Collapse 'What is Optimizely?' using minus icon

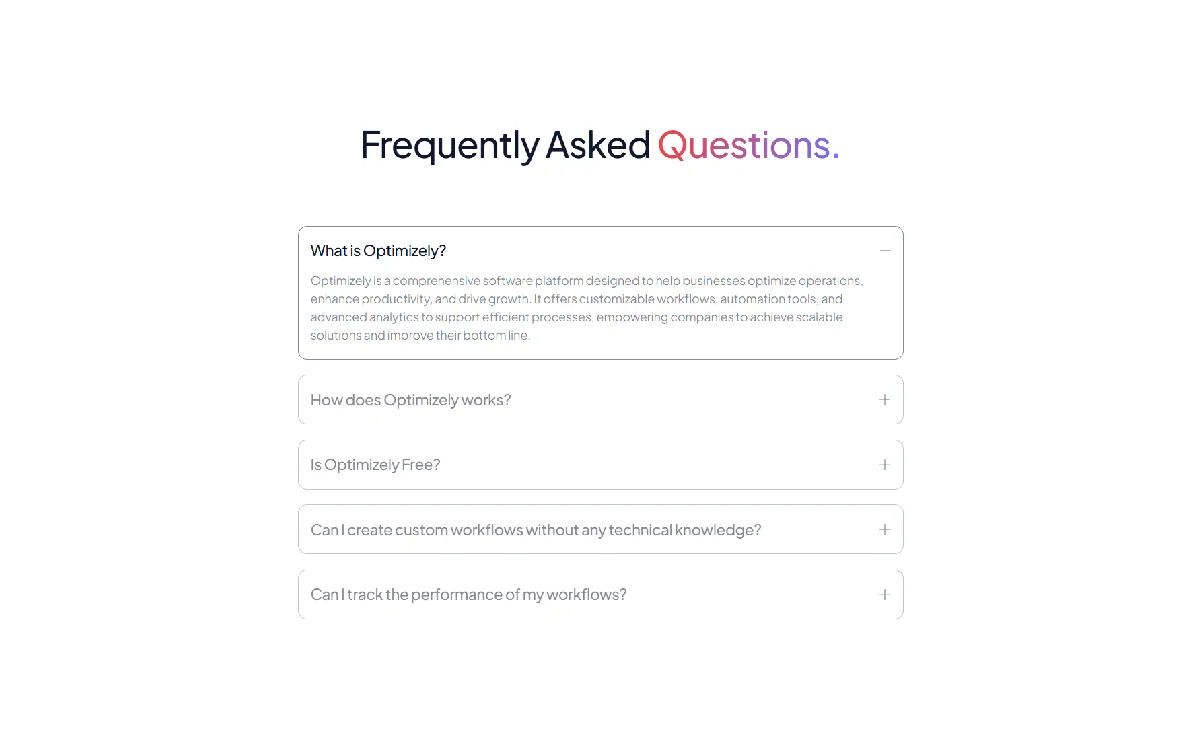pyautogui.click(x=884, y=251)
